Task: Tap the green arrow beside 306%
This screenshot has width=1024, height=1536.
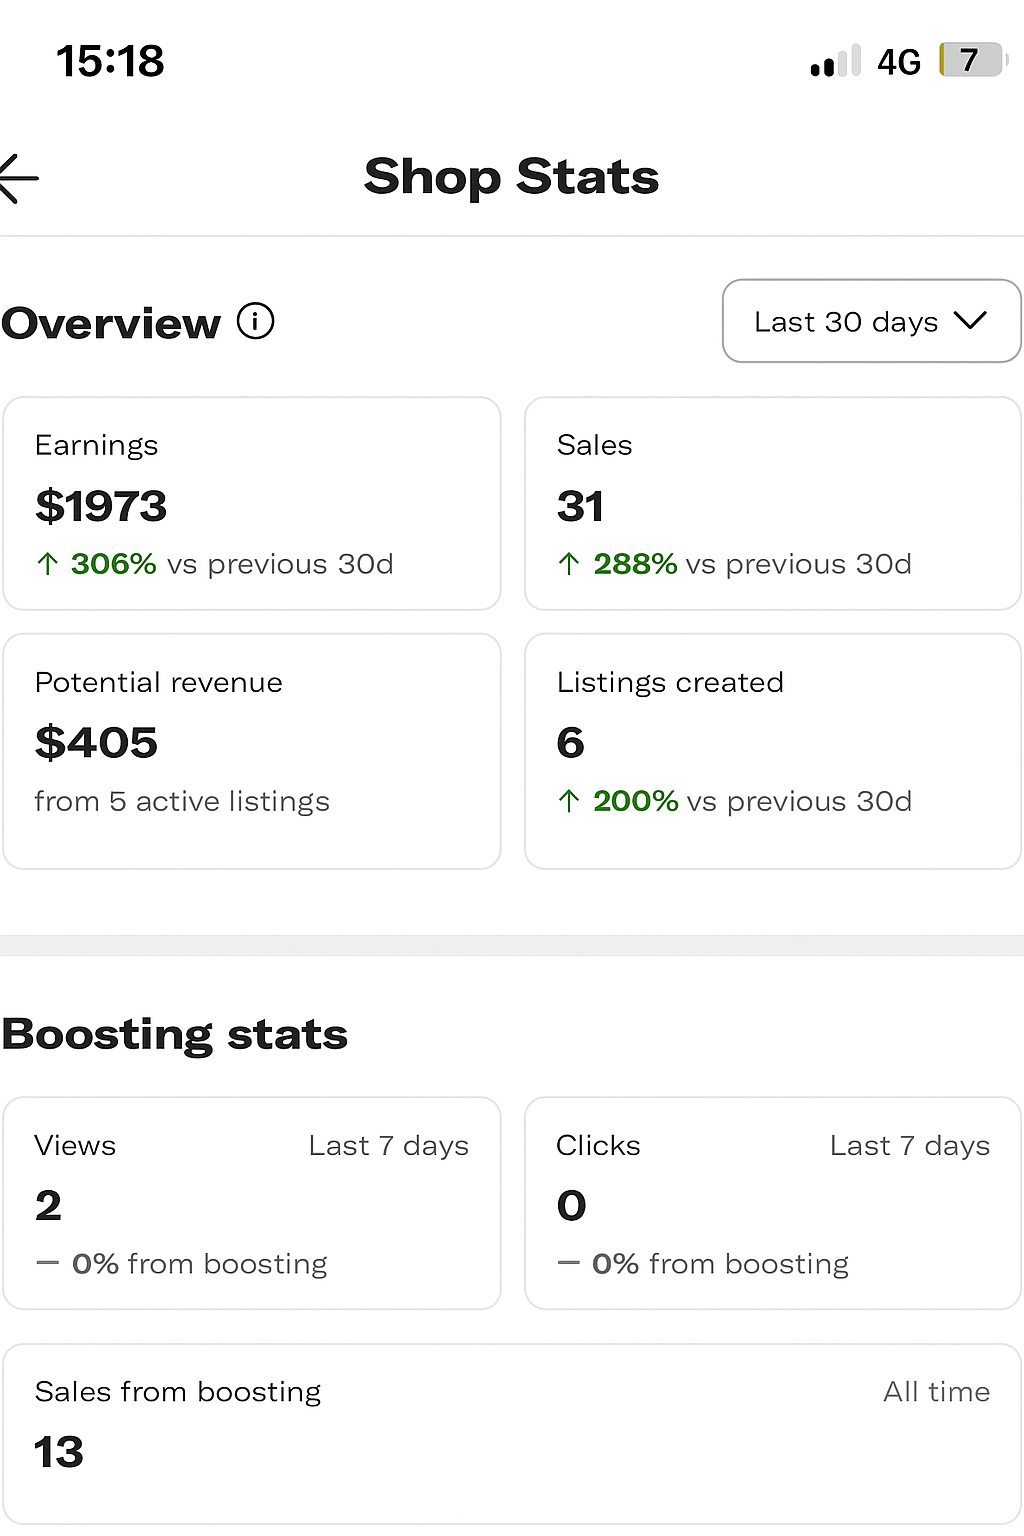Action: [x=47, y=564]
